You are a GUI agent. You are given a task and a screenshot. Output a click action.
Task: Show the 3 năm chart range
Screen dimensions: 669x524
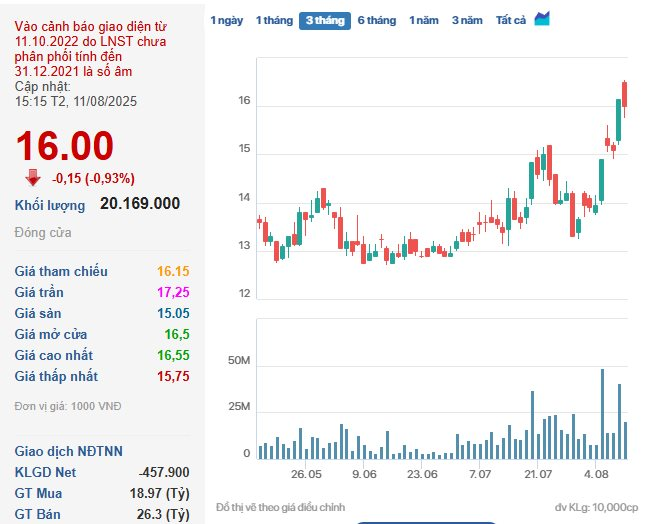[467, 20]
